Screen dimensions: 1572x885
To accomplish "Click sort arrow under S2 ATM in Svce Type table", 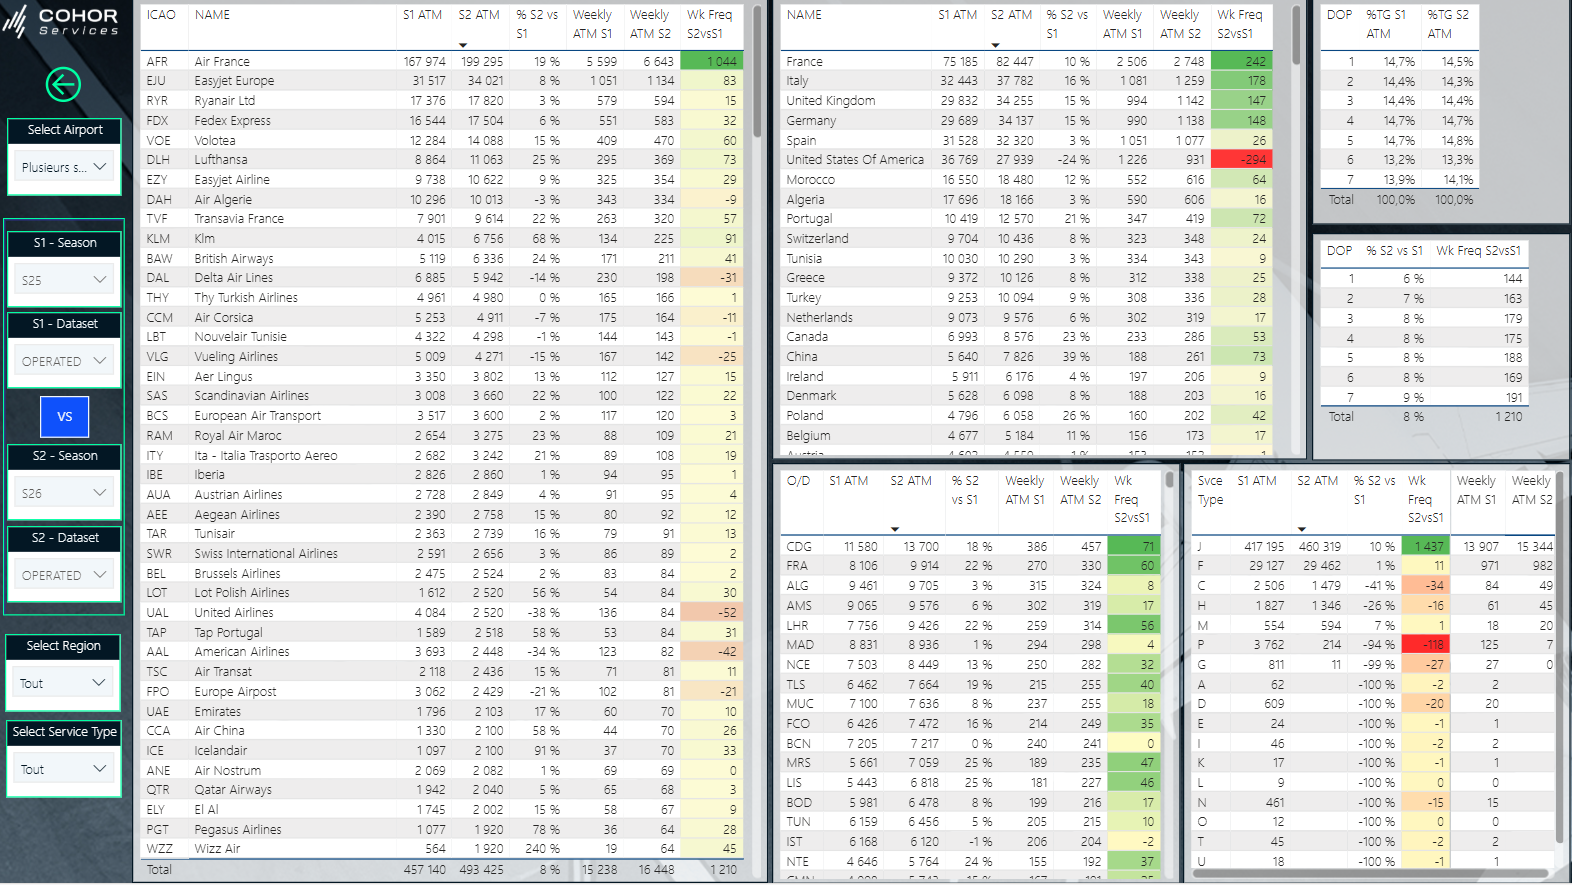I will point(1301,529).
